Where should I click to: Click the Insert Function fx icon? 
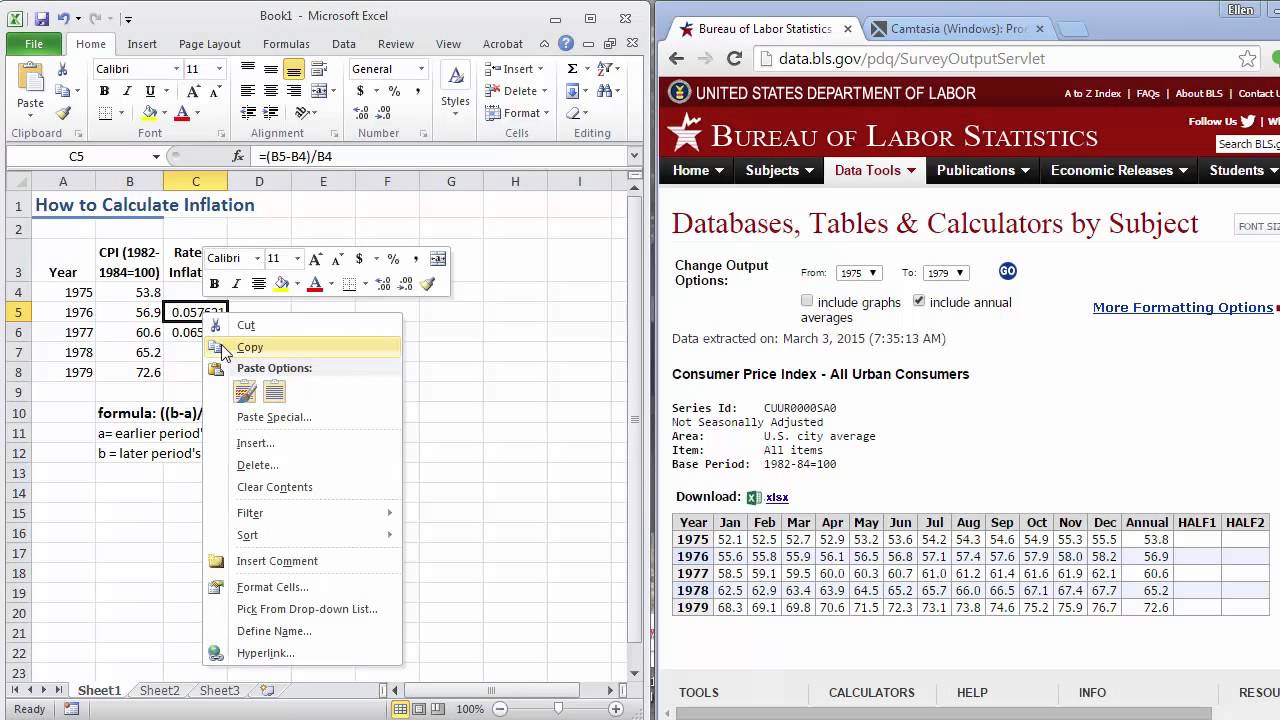coord(238,156)
